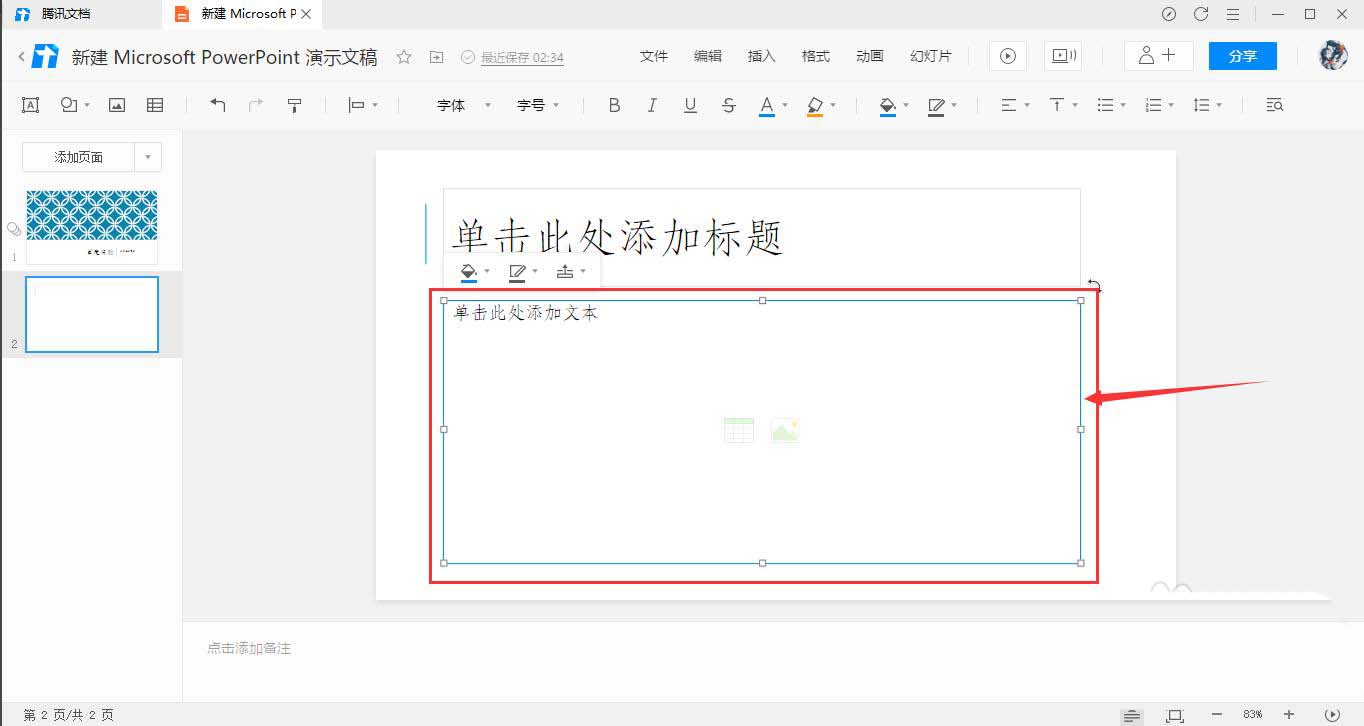Open presenter view with audio
Image resolution: width=1364 pixels, height=726 pixels.
[1062, 56]
